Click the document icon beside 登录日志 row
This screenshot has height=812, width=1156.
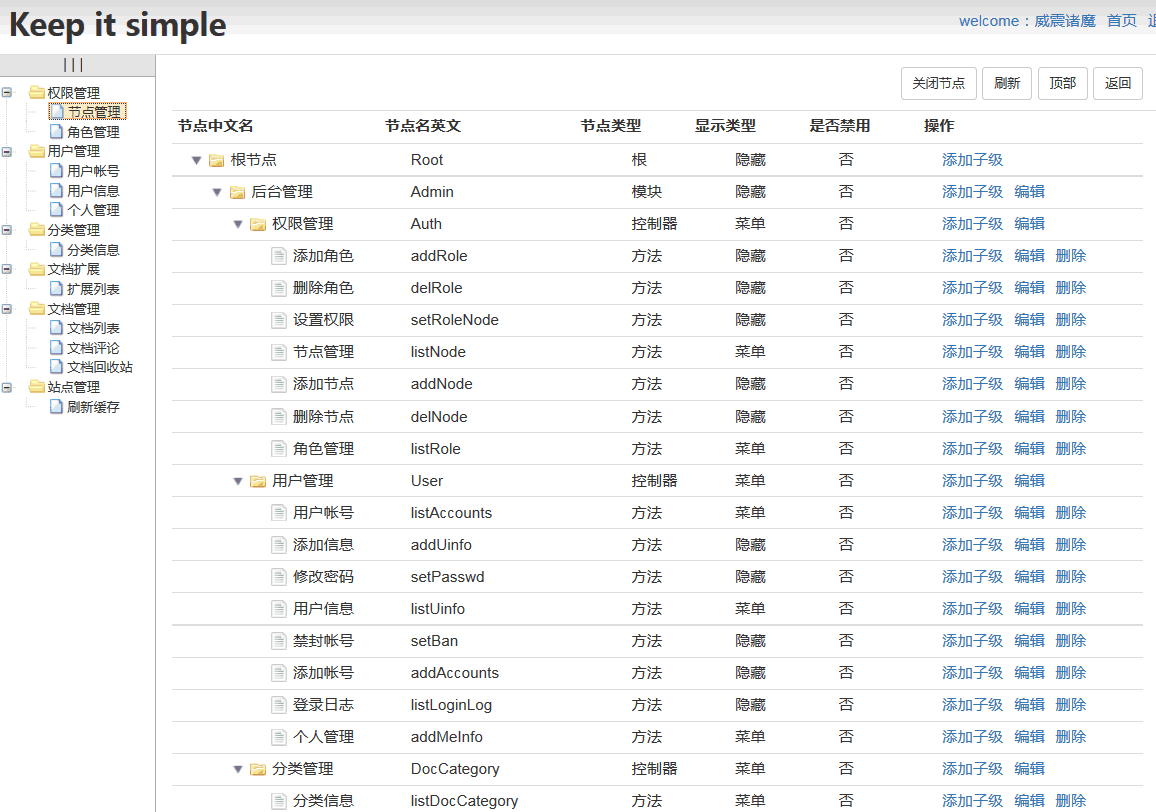[279, 705]
